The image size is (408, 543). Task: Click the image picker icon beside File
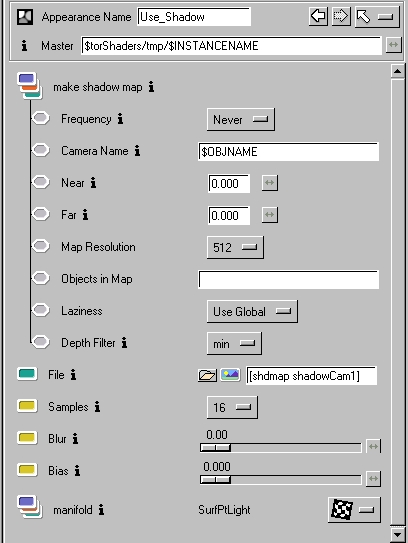coord(230,374)
